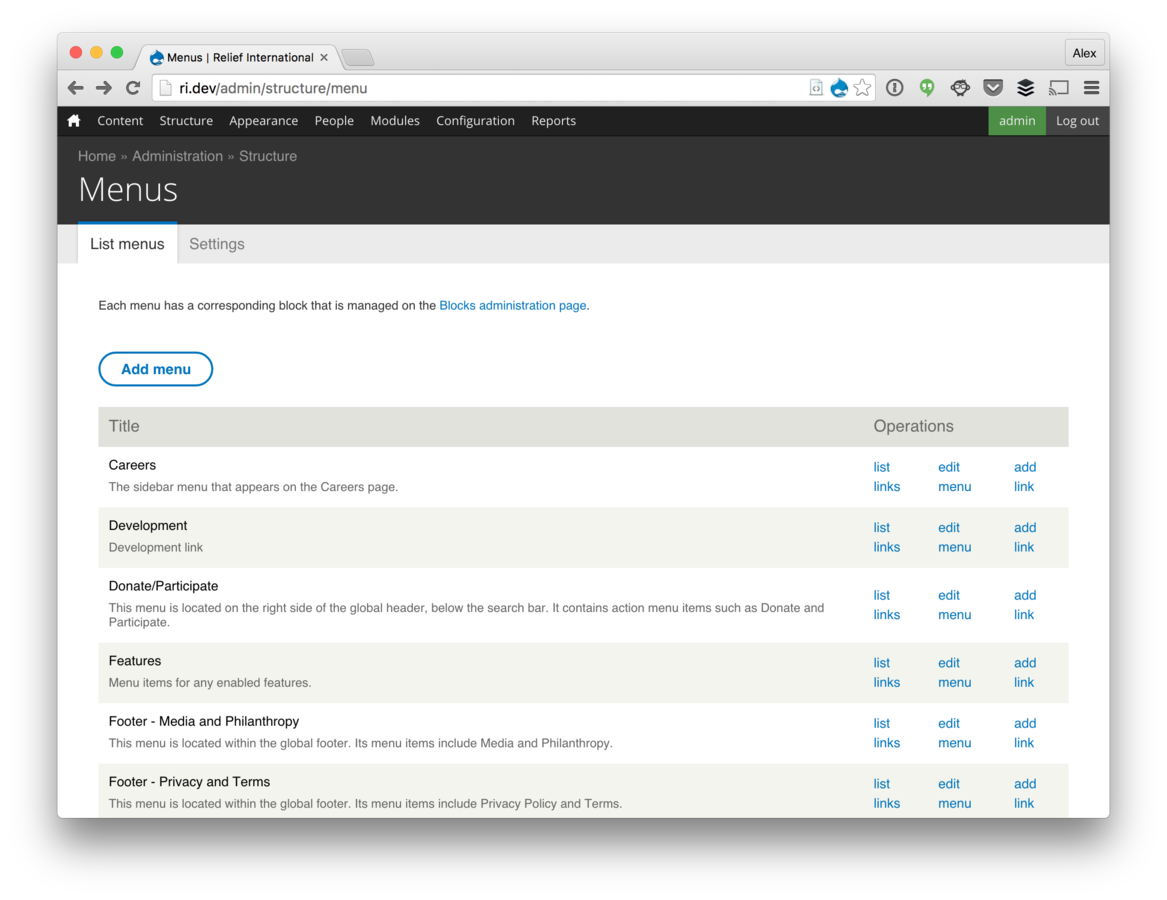Click the circled info extension icon
The image size is (1167, 900).
pos(895,88)
